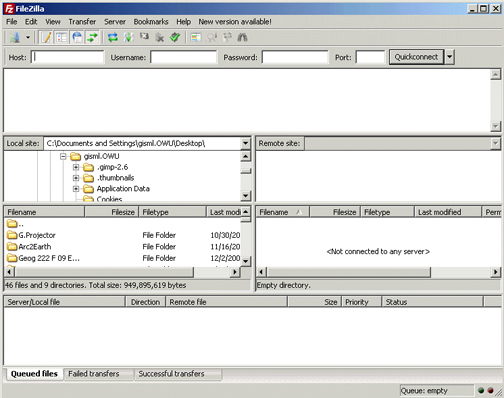Toggle the local directory tree view
This screenshot has width=504, height=398.
[61, 37]
